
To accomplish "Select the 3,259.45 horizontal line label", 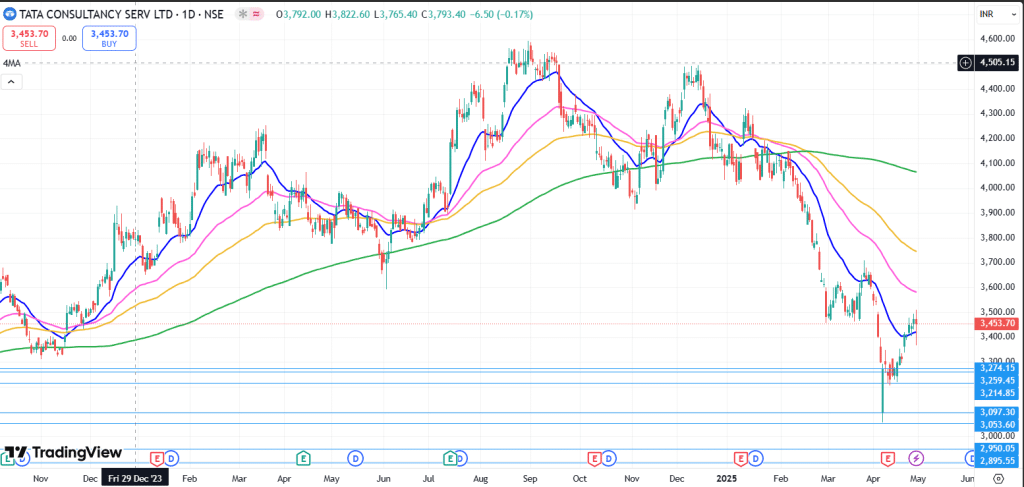I will (995, 380).
